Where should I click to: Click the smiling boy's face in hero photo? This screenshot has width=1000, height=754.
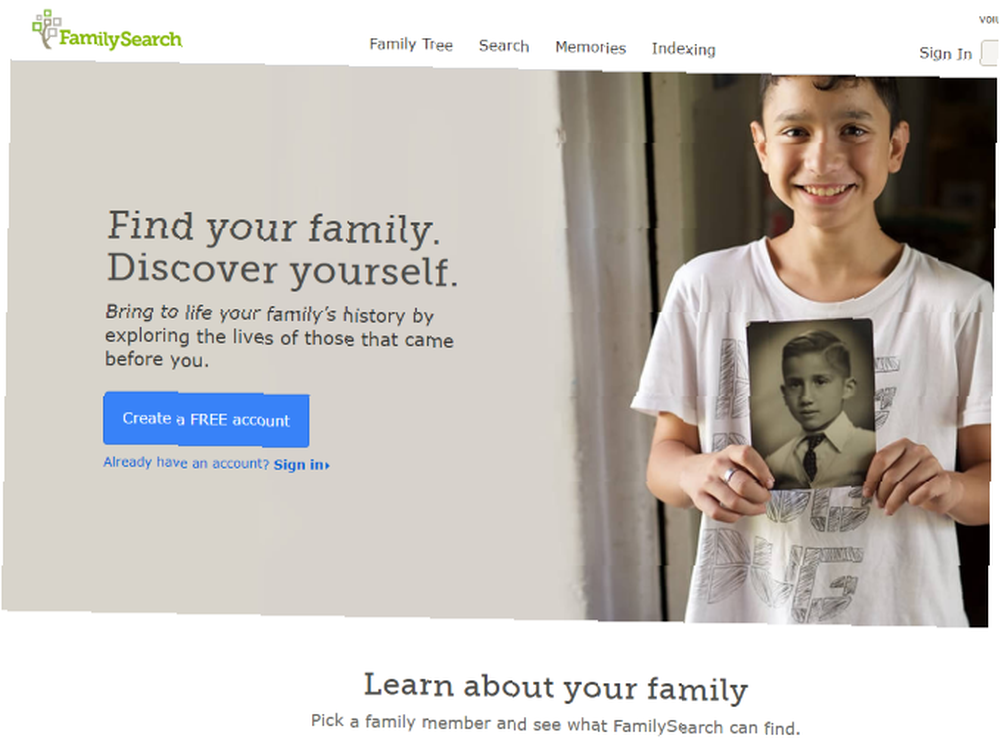pos(827,149)
